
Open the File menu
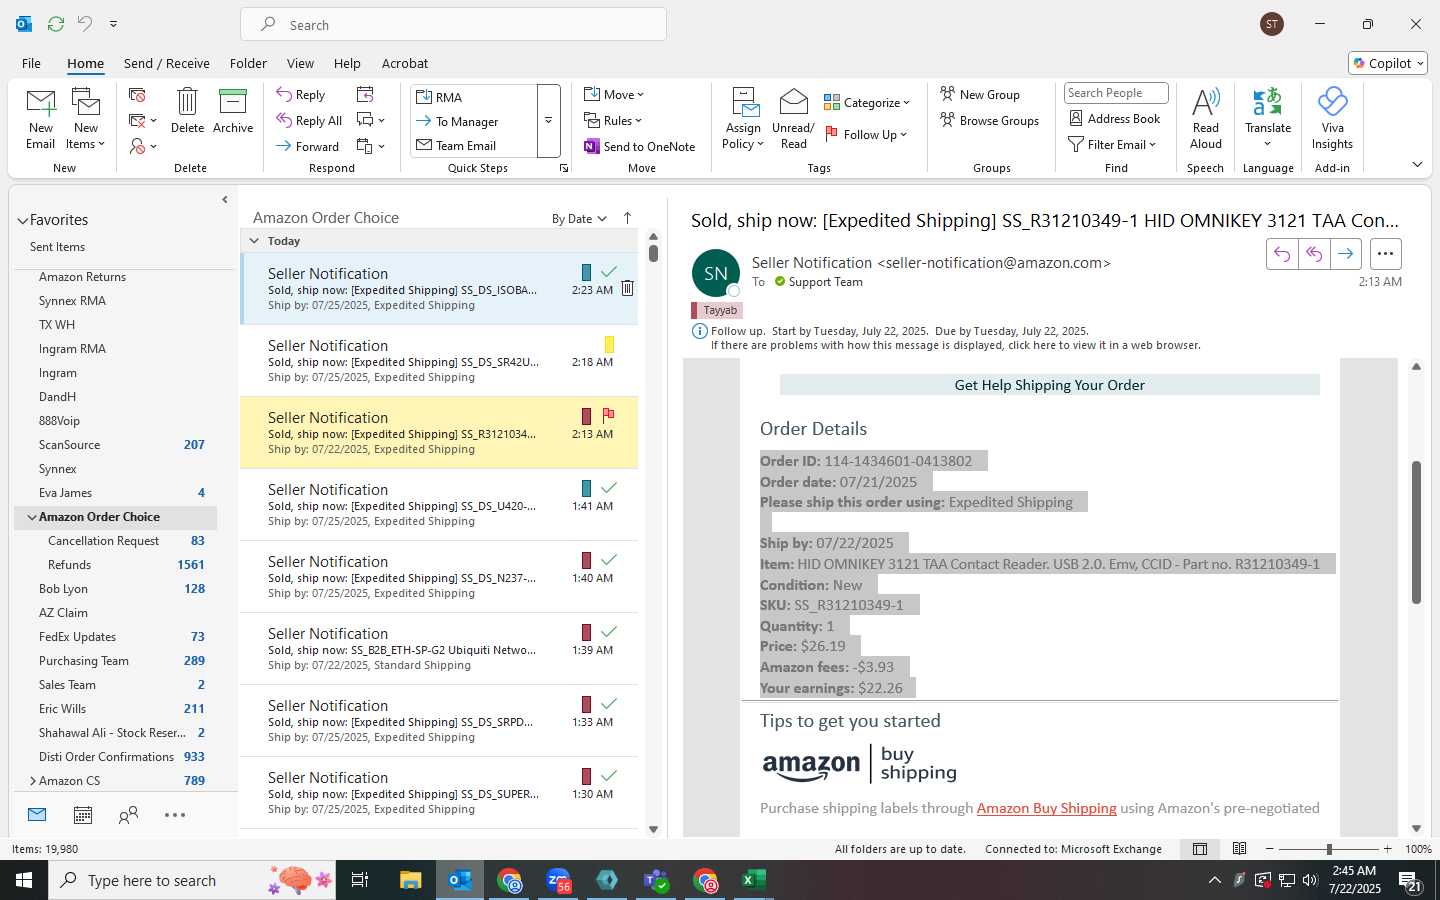[31, 63]
